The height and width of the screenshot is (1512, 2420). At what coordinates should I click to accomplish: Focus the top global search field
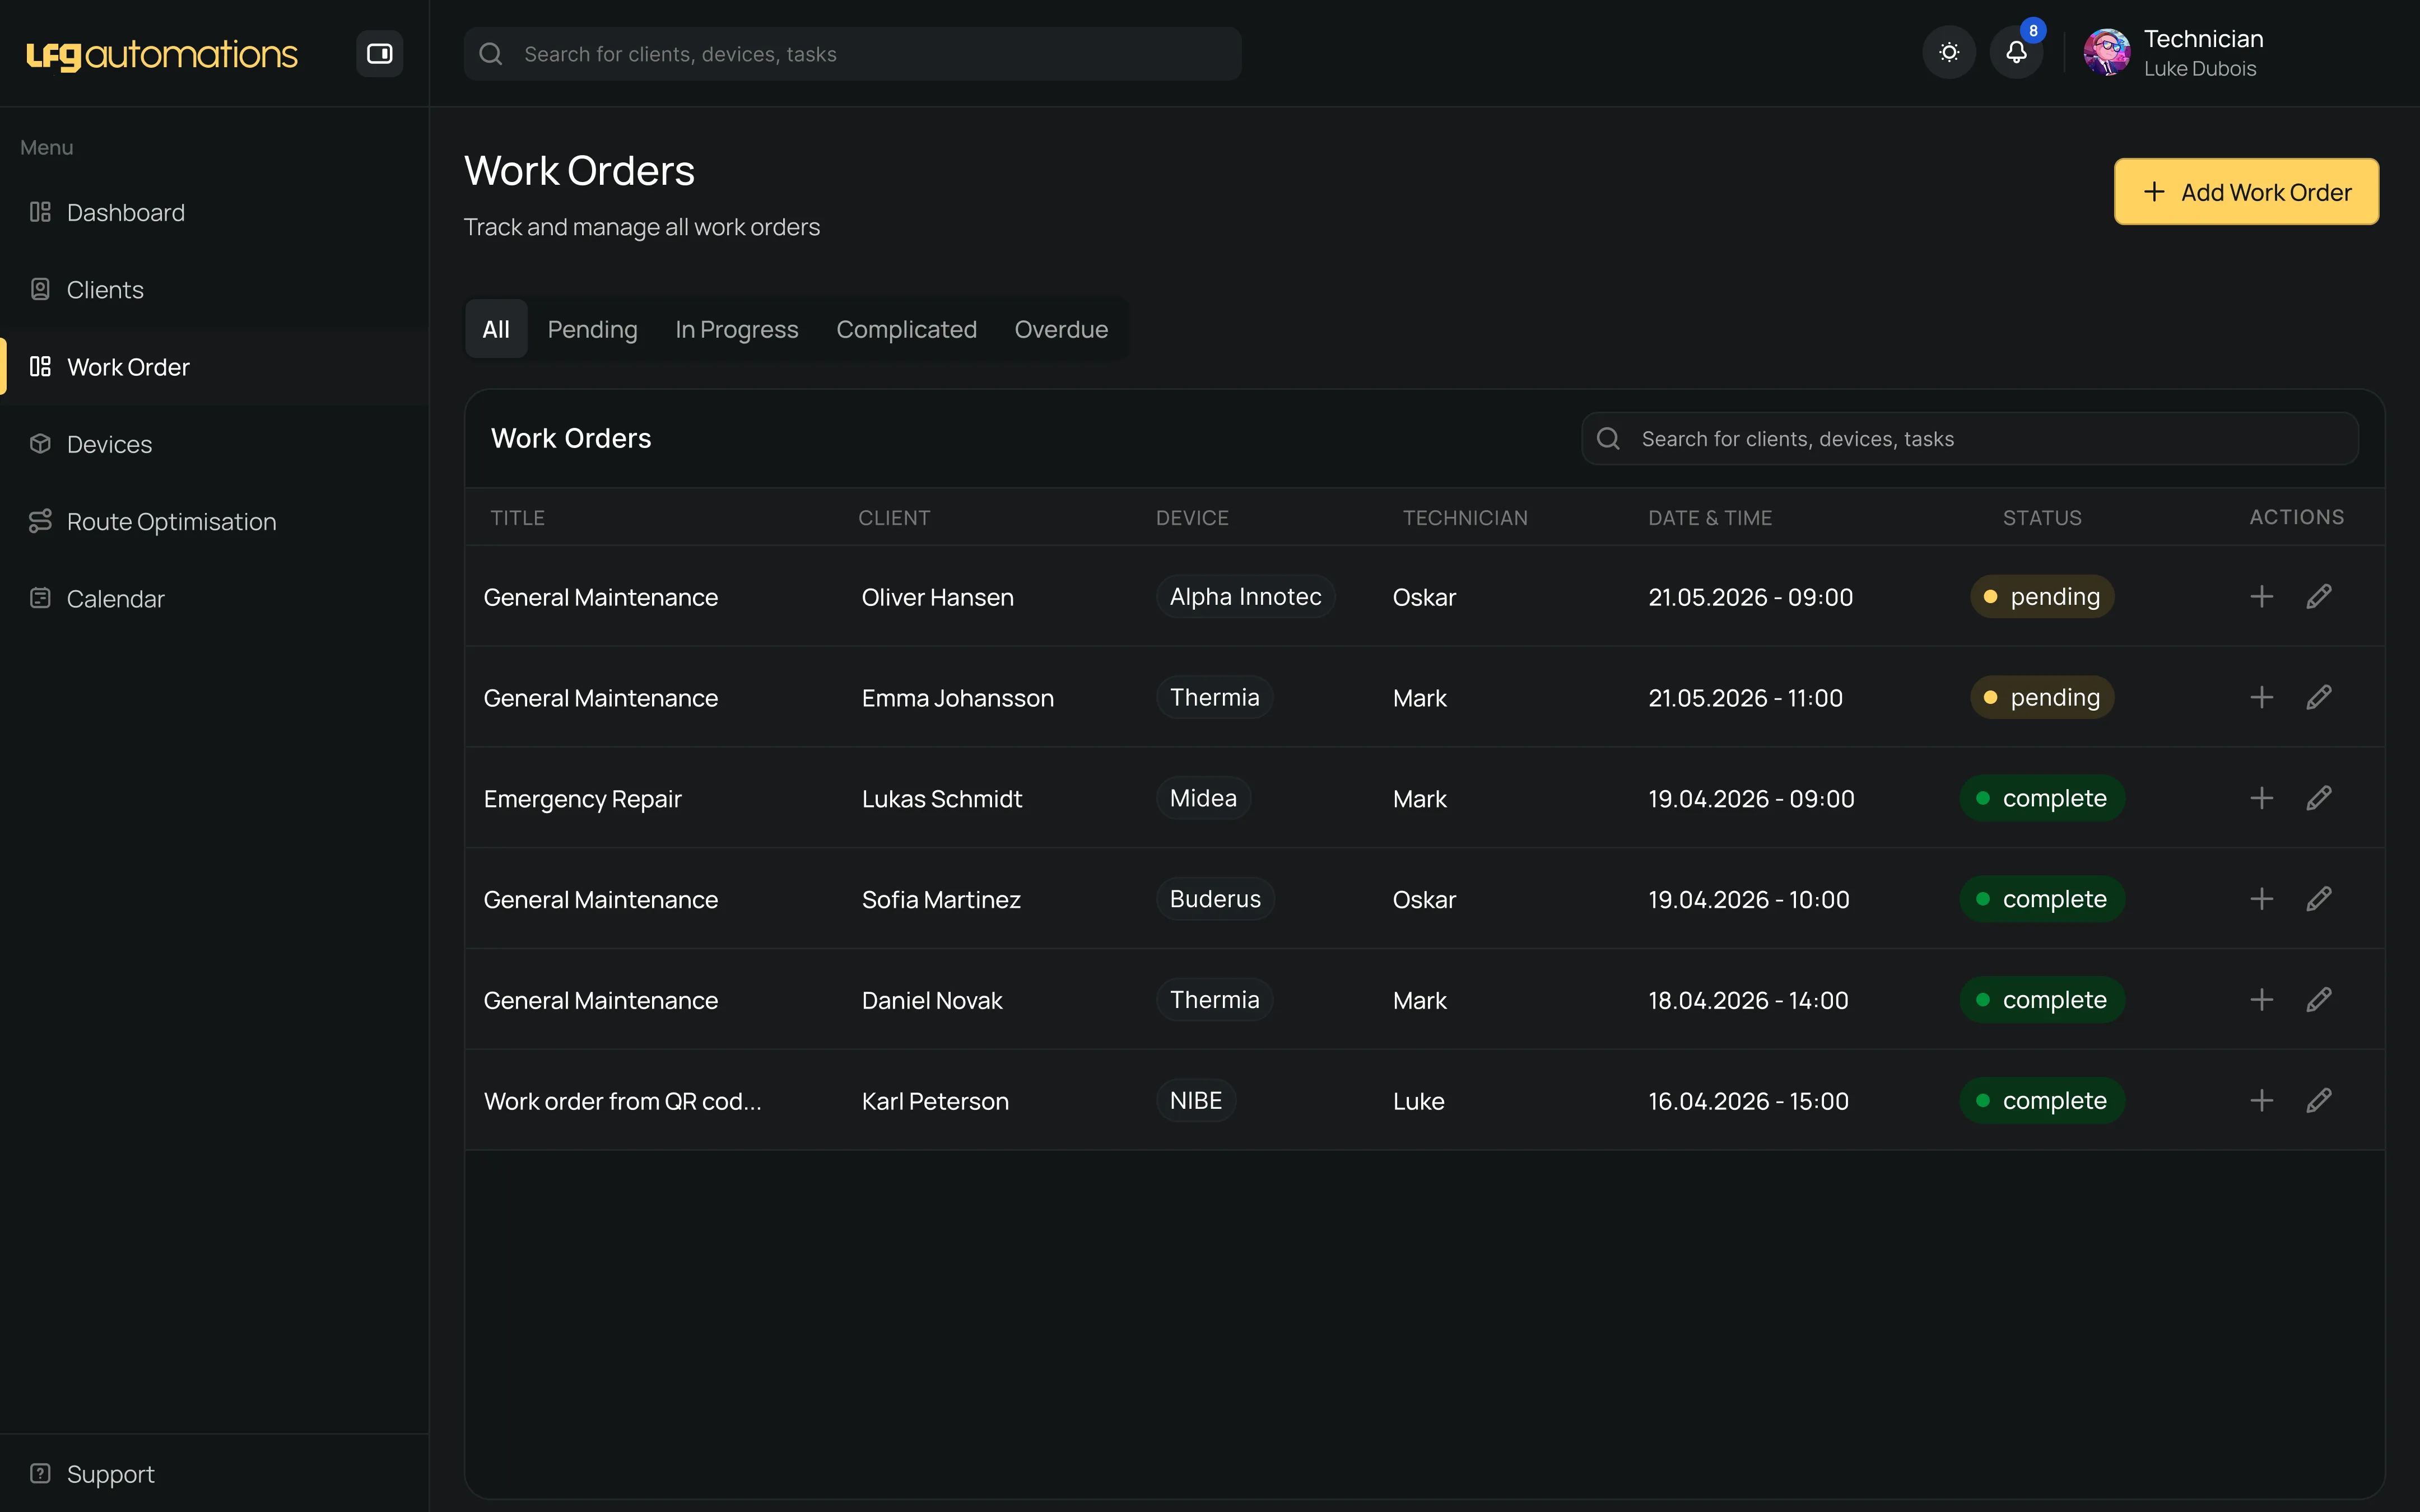pos(852,54)
